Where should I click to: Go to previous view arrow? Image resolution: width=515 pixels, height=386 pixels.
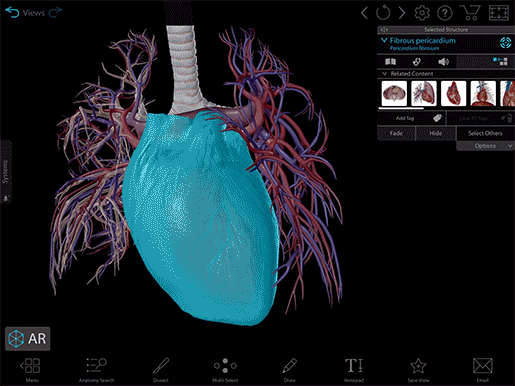click(364, 13)
